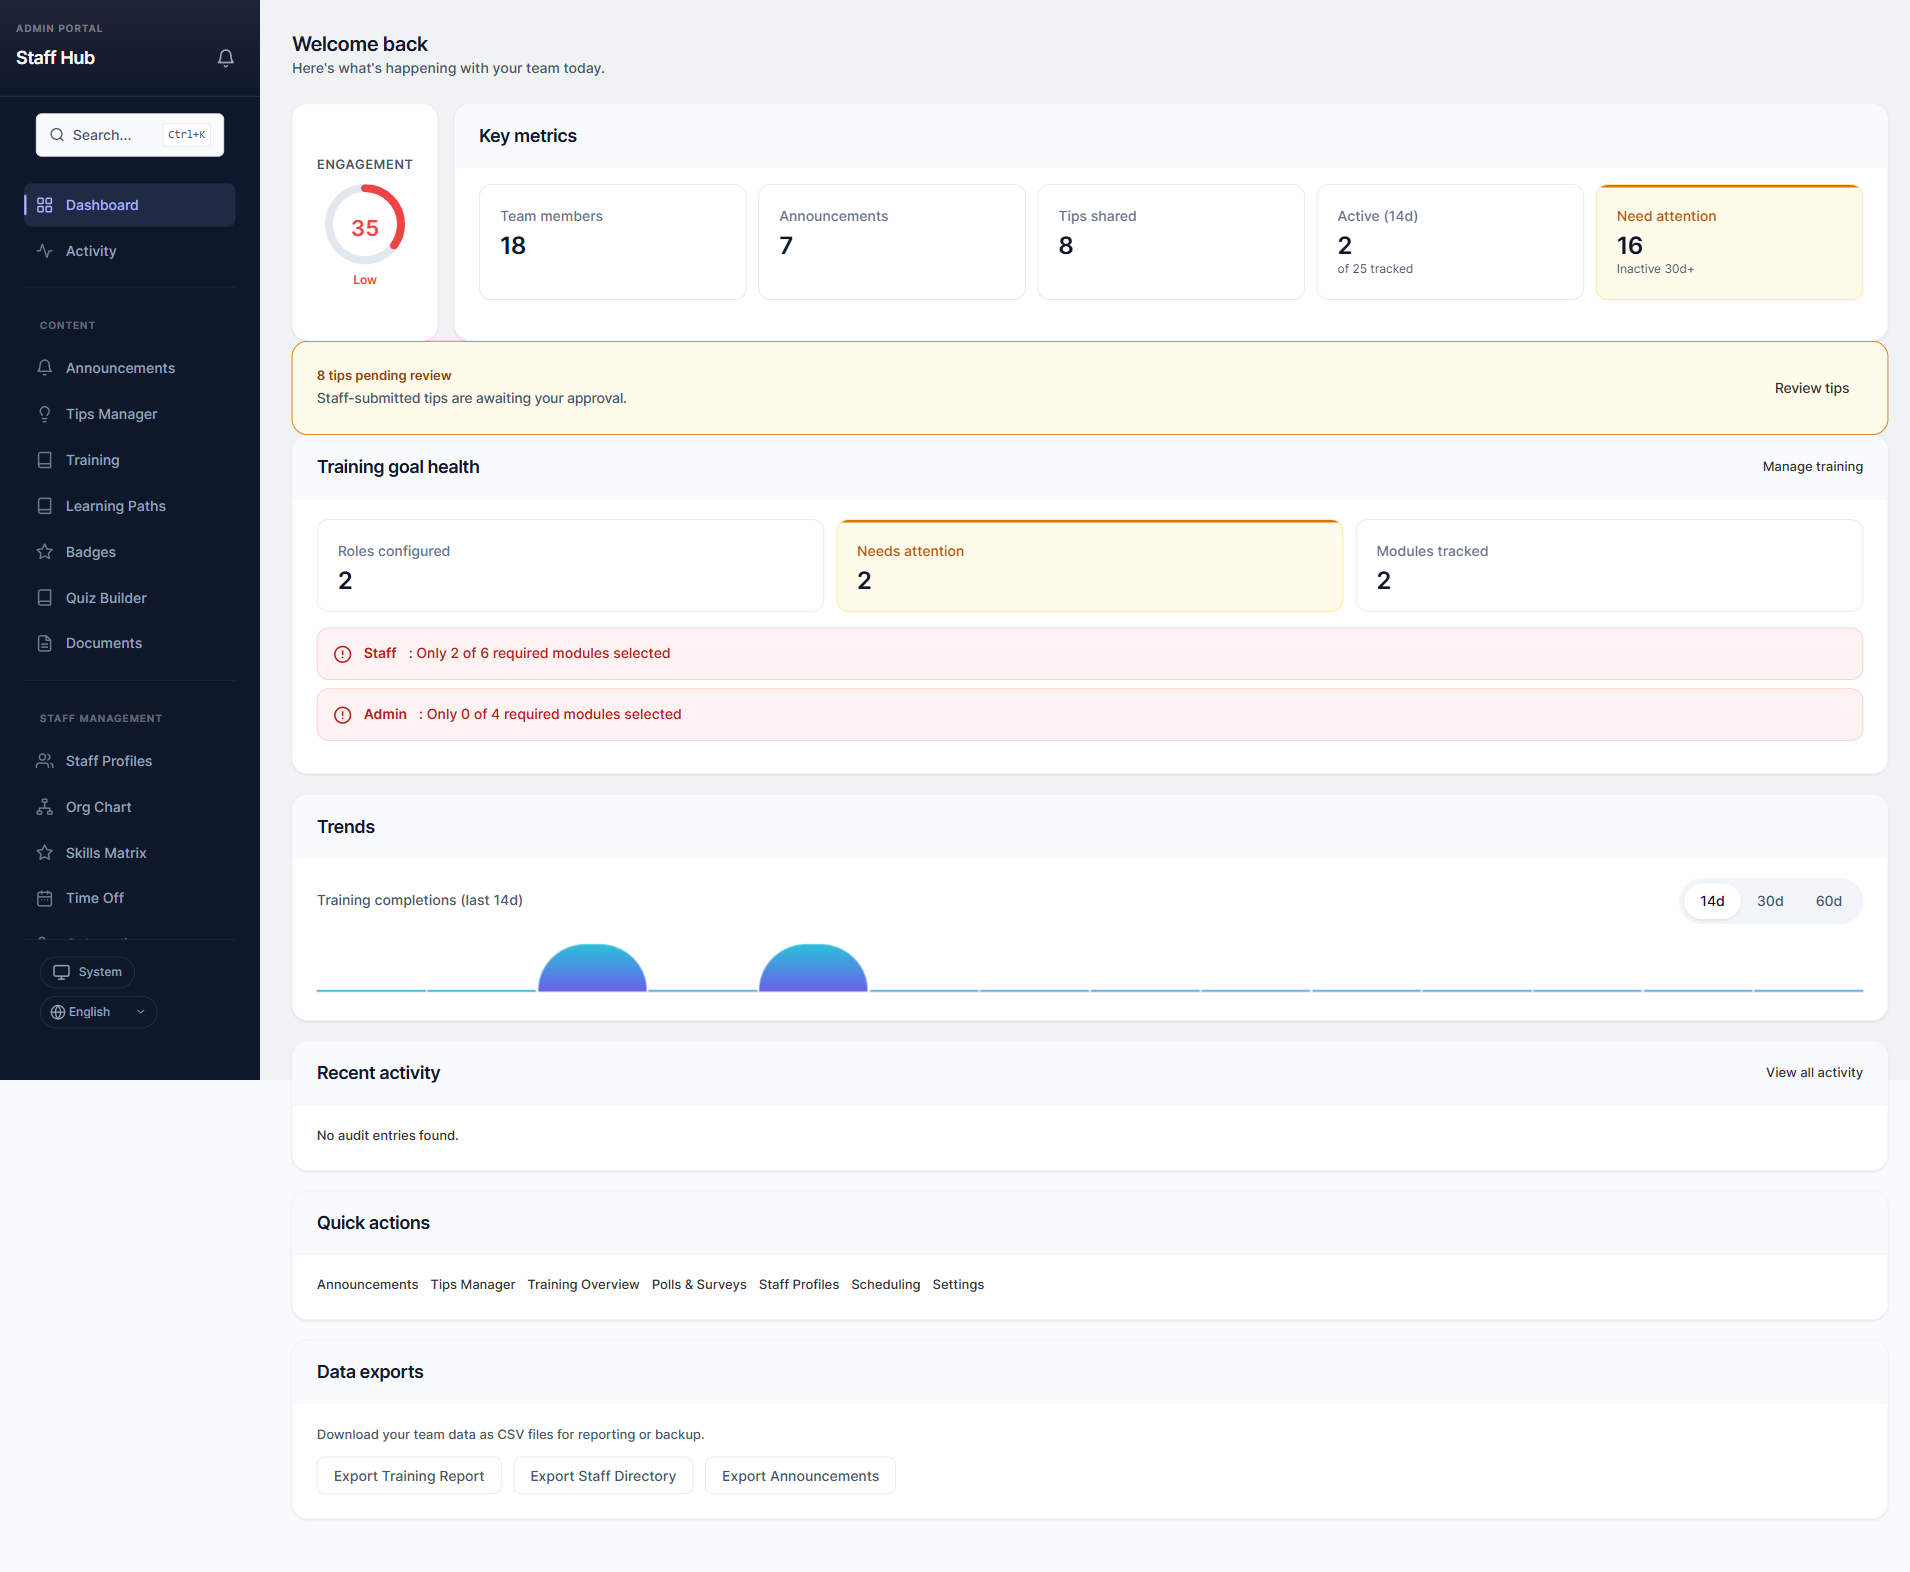Select the Tips Manager lightbulb icon
The image size is (1910, 1572).
[45, 413]
